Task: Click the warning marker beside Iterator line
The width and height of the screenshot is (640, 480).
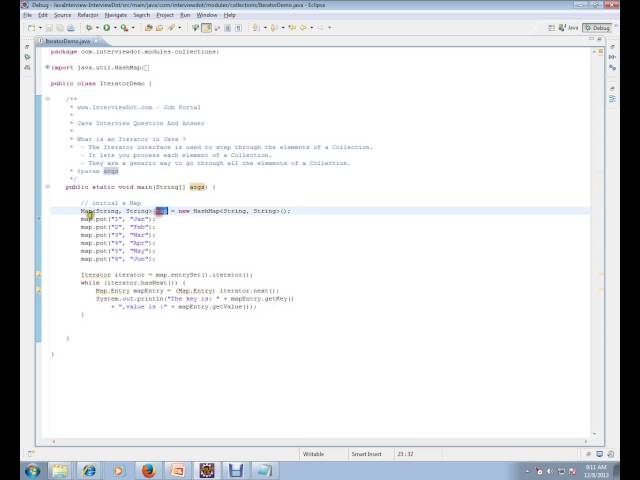Action: [x=39, y=275]
